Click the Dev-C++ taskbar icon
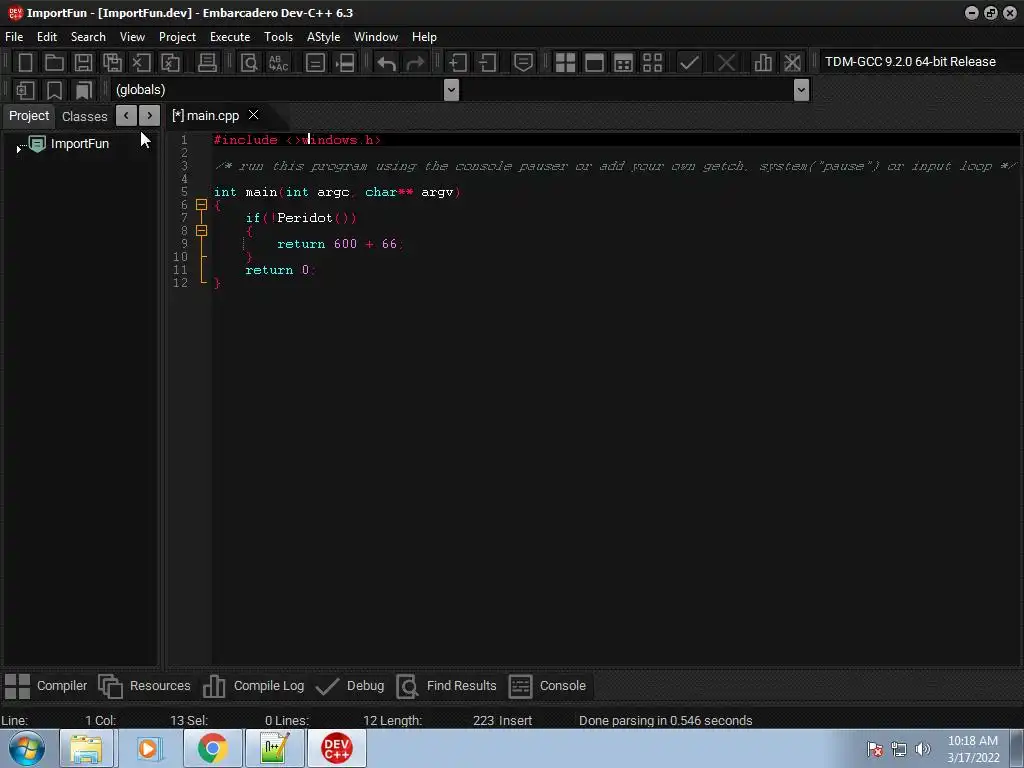1024x768 pixels. point(336,748)
